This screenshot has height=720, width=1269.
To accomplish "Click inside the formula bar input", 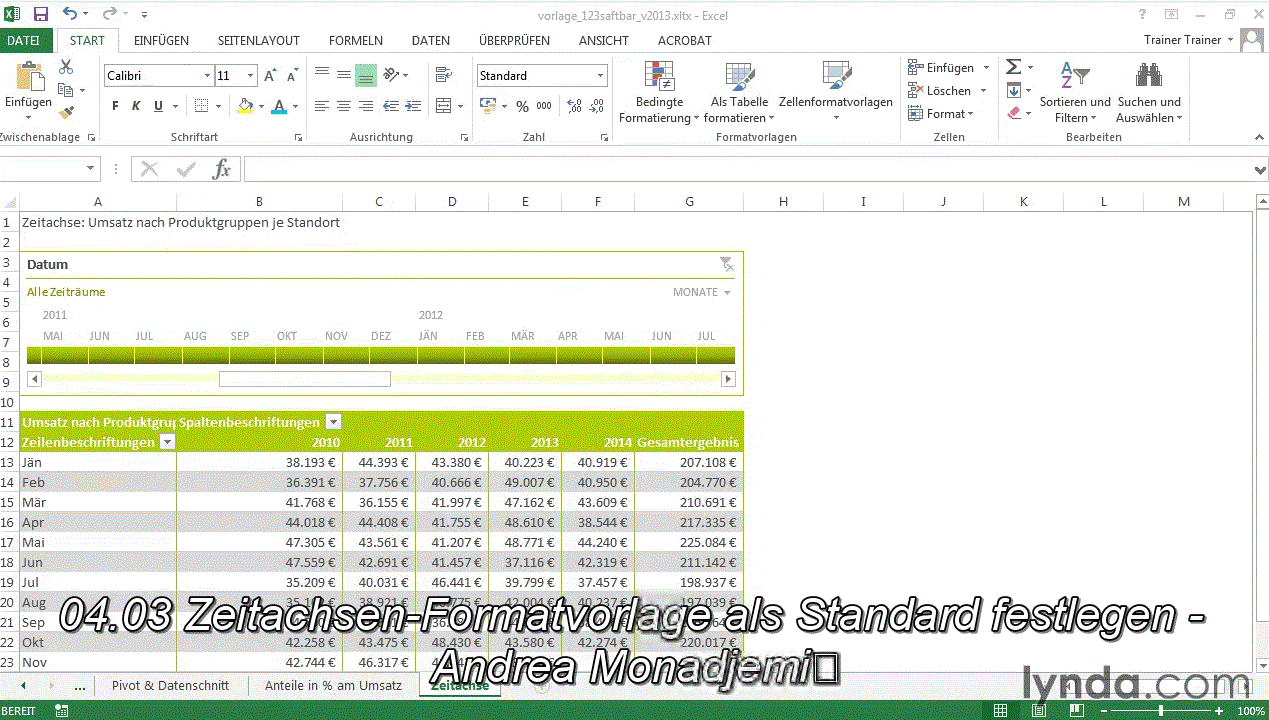I will click(x=747, y=169).
